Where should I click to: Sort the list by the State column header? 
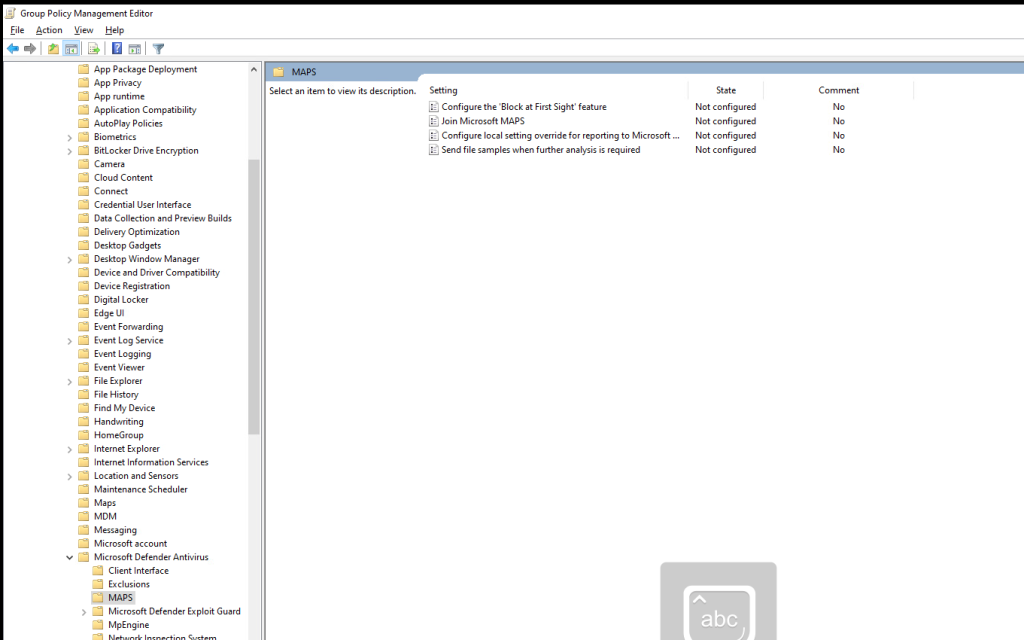click(x=725, y=90)
